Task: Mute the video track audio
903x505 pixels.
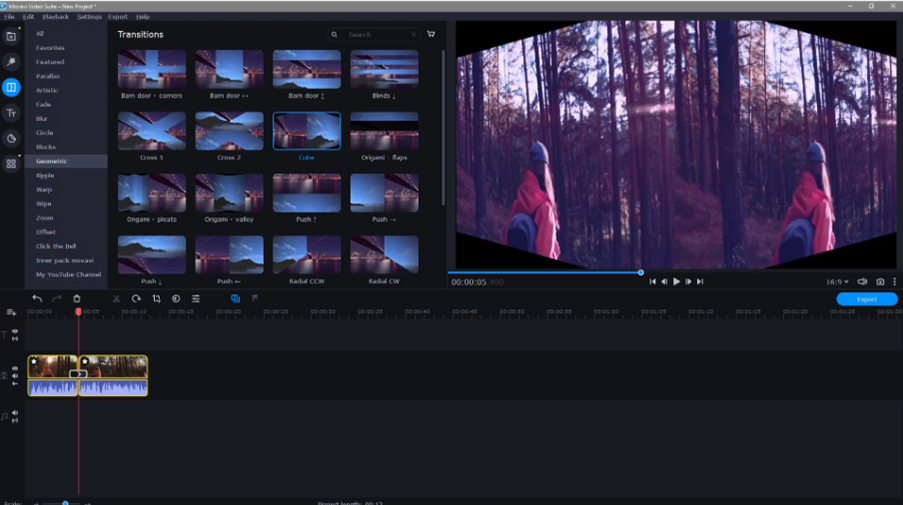Action: tap(15, 376)
